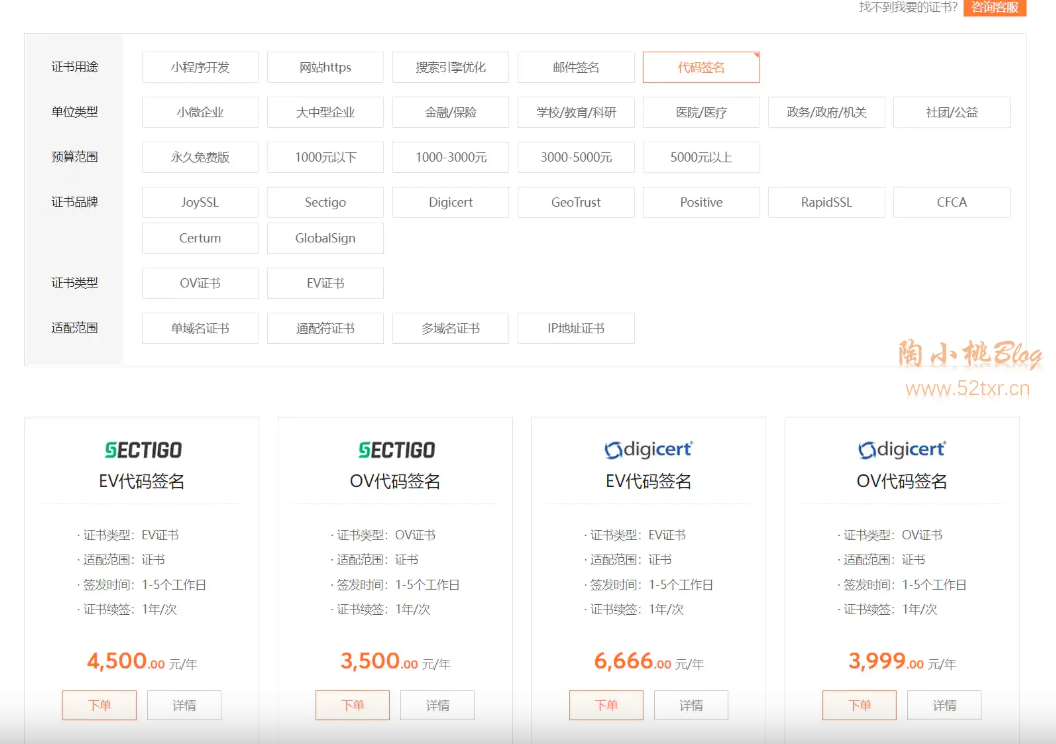The image size is (1056, 744).
Task: Click the Sectigo logo on the OV代码签名 card
Action: coord(396,450)
